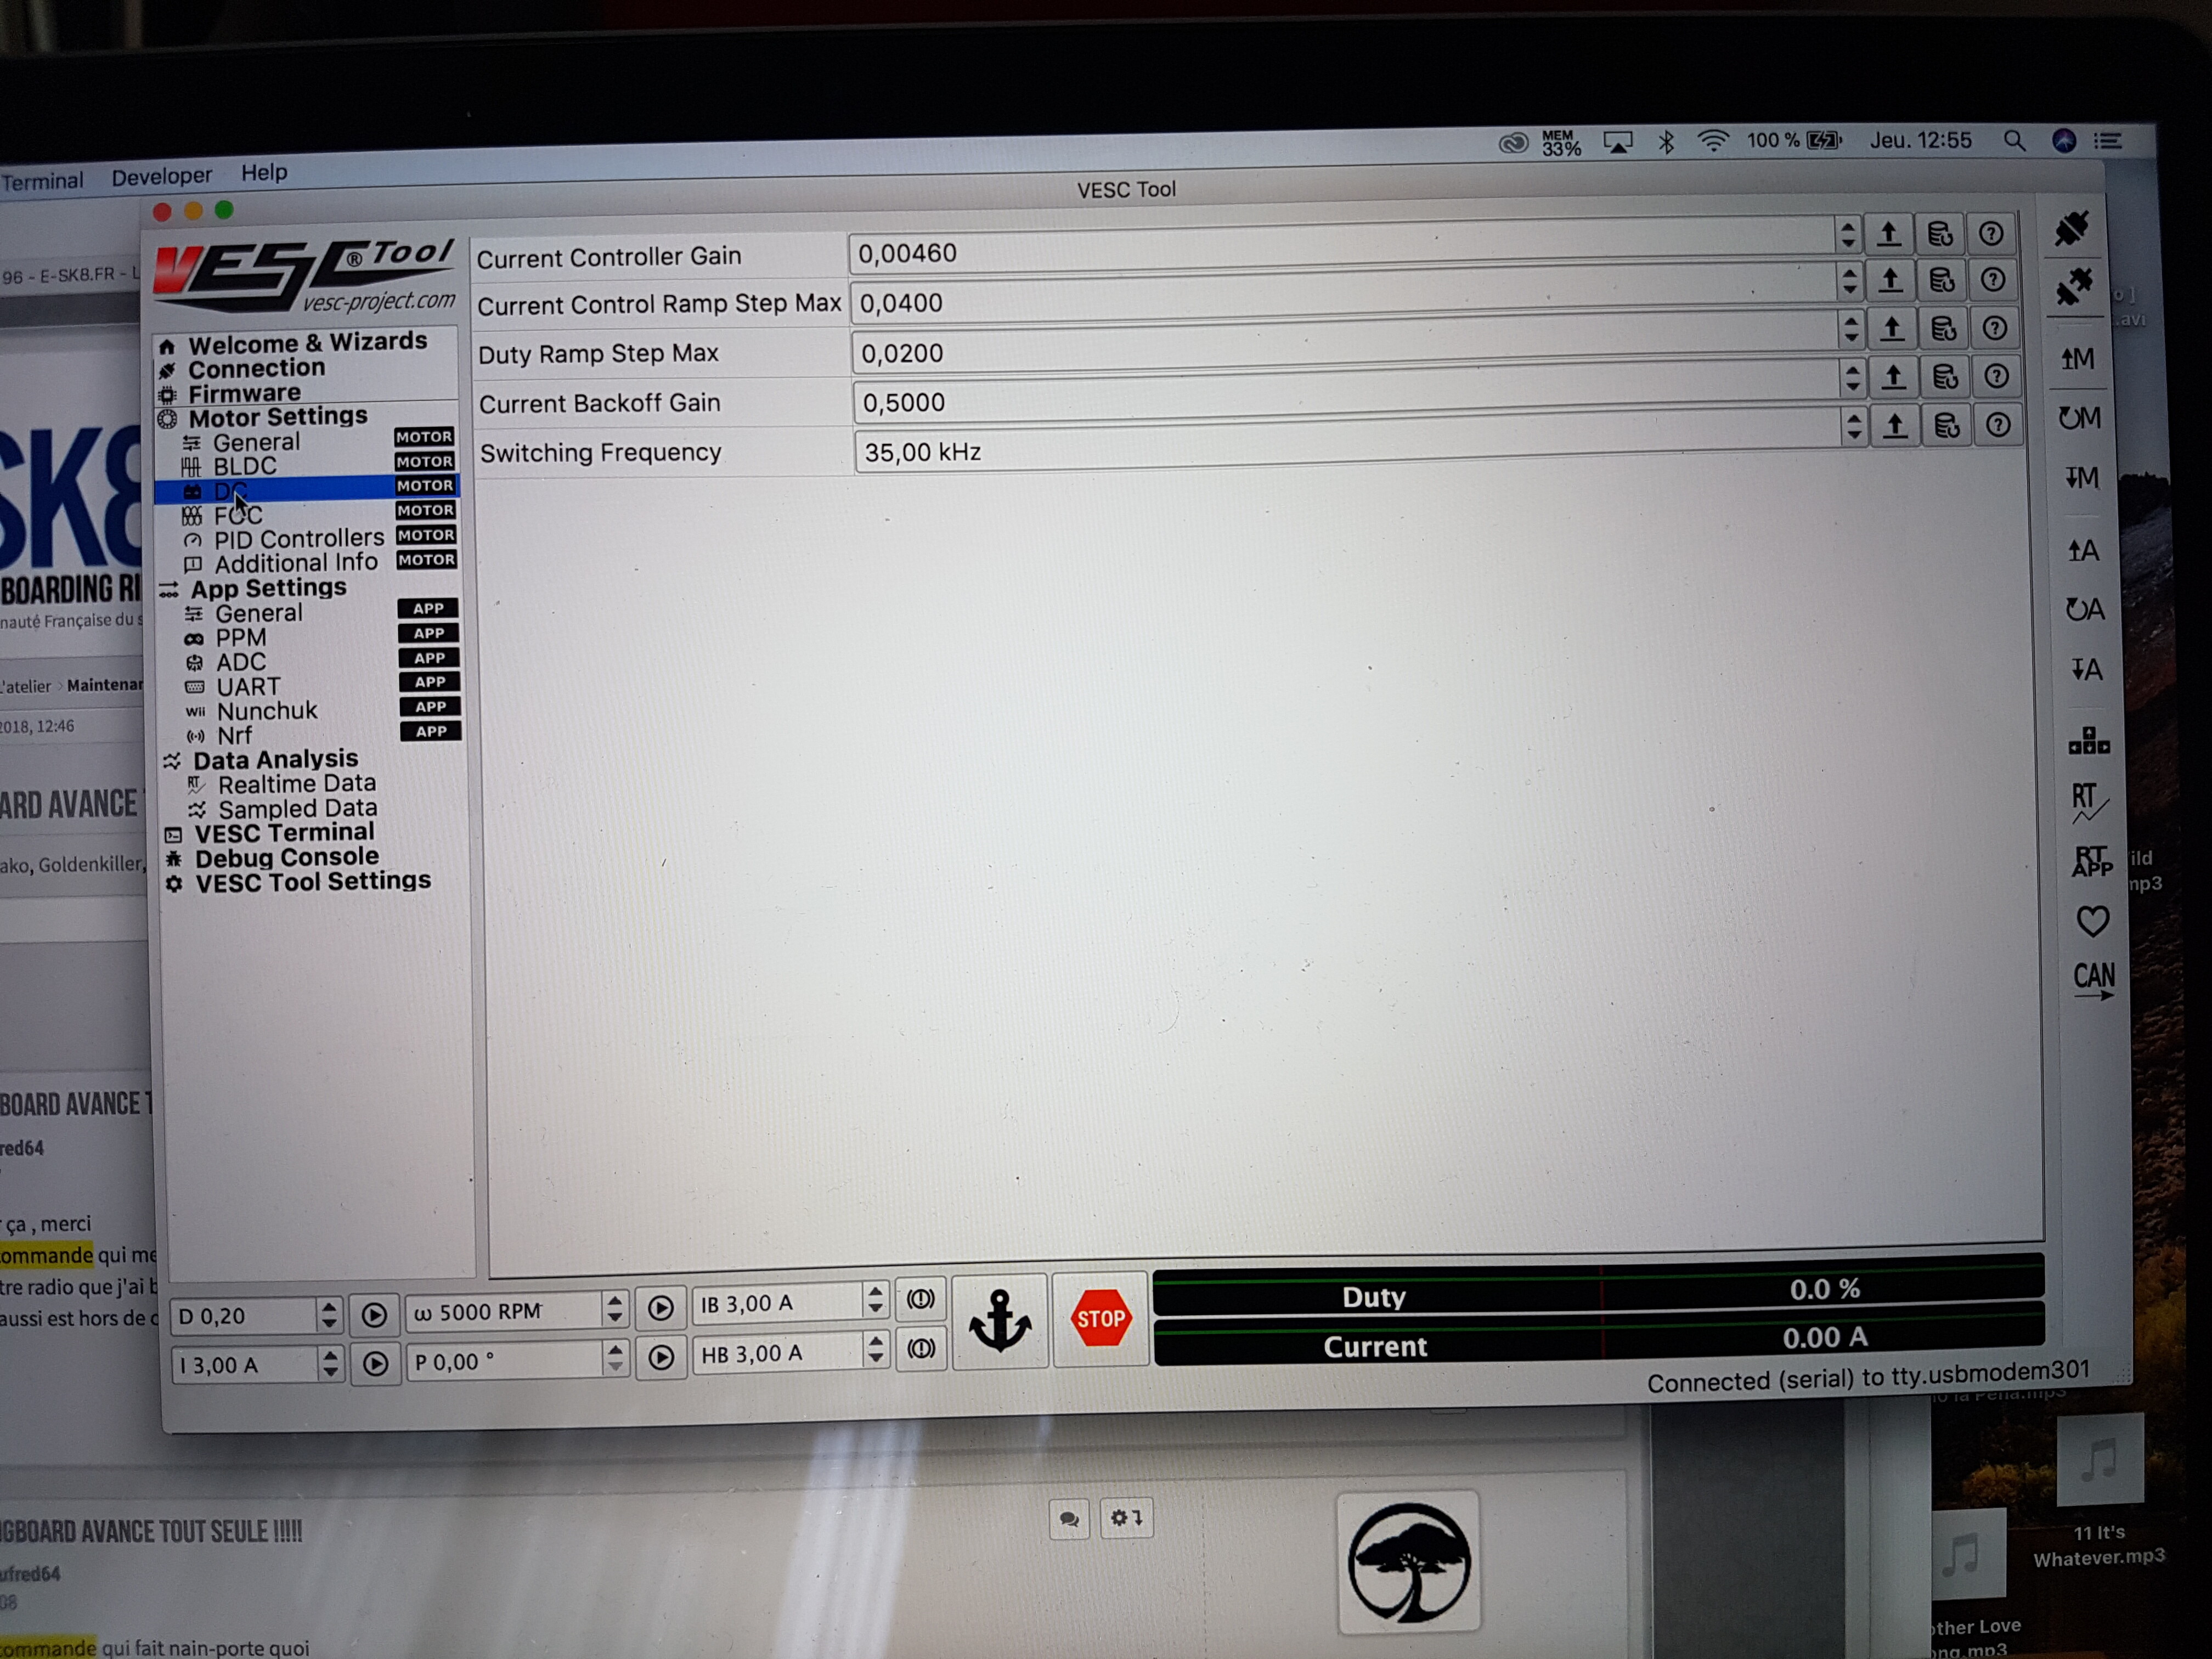Click the read default motor configuration icon
This screenshot has width=2212, height=1659.
(2079, 417)
